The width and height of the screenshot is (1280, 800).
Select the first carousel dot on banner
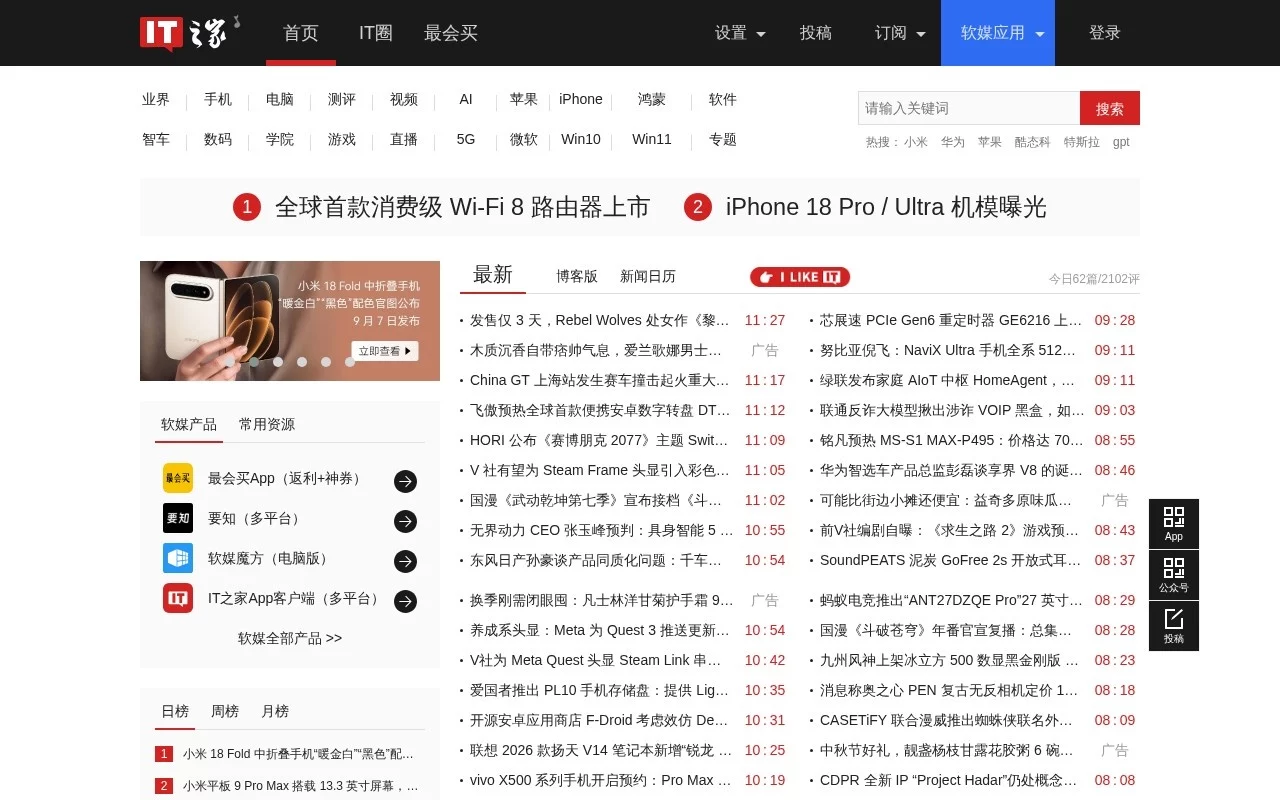[230, 362]
